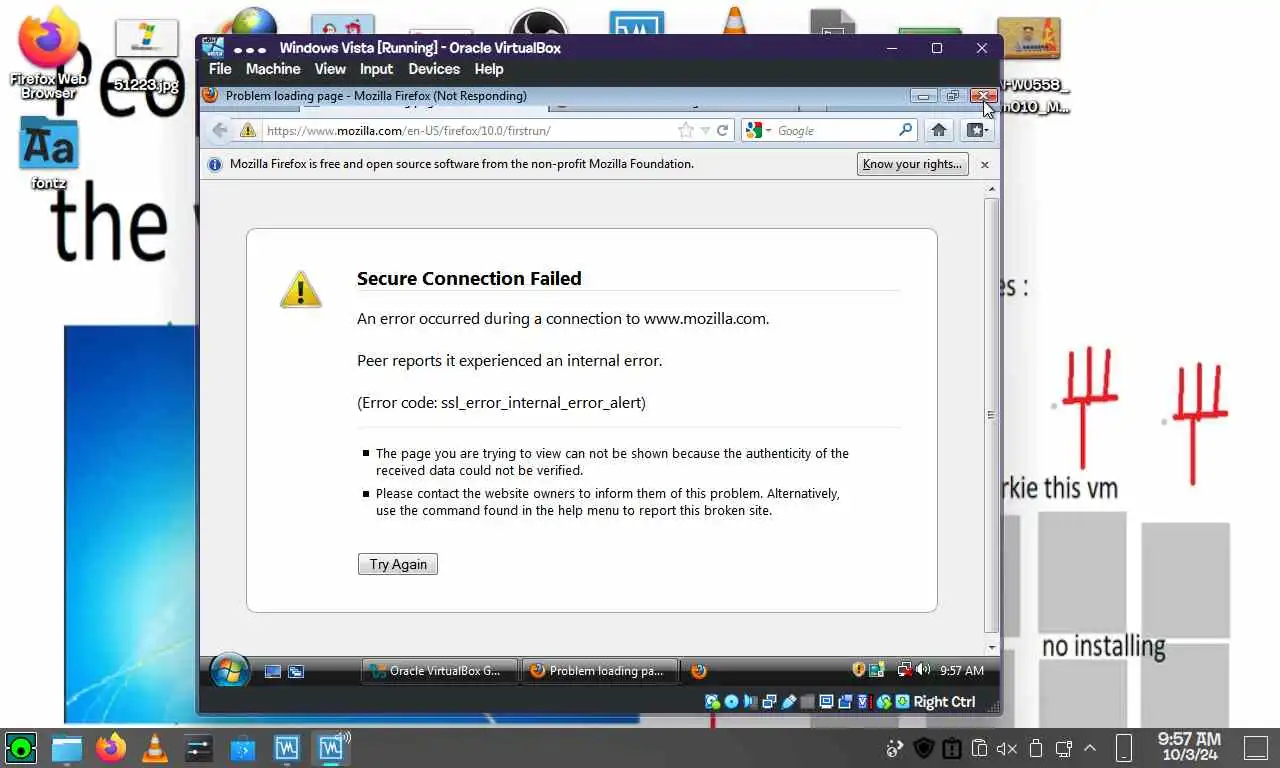Click the Know your rights button
1280x768 pixels.
click(x=912, y=164)
